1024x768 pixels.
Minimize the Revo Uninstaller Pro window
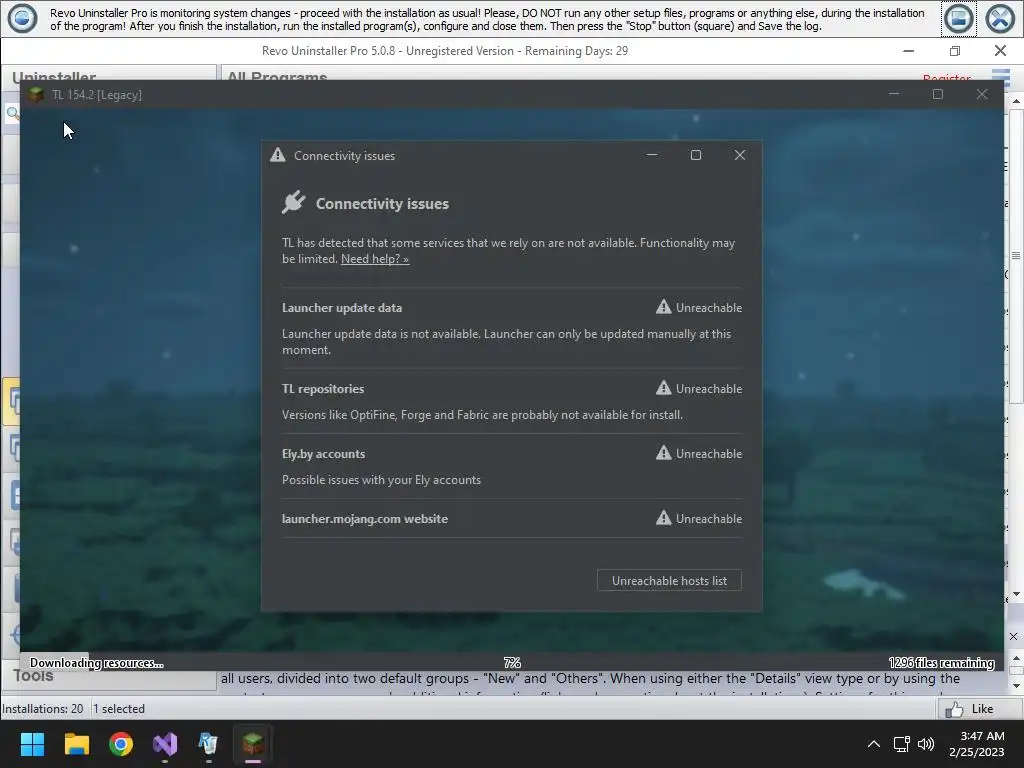coord(908,51)
